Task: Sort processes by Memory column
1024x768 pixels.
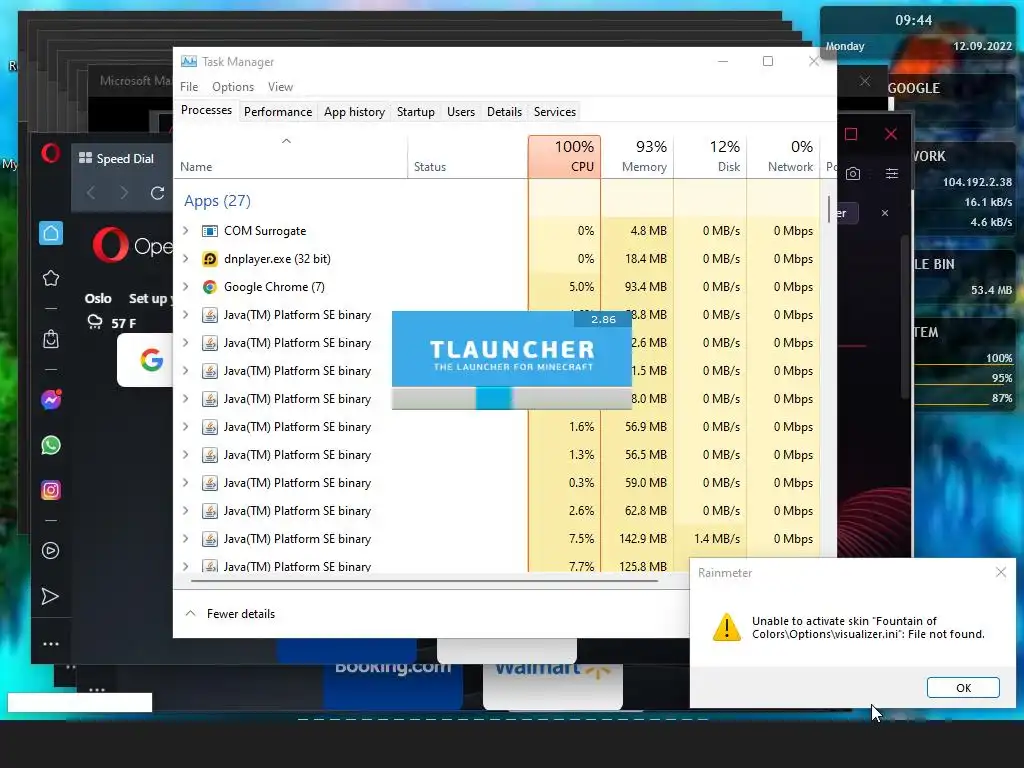Action: tap(637, 156)
